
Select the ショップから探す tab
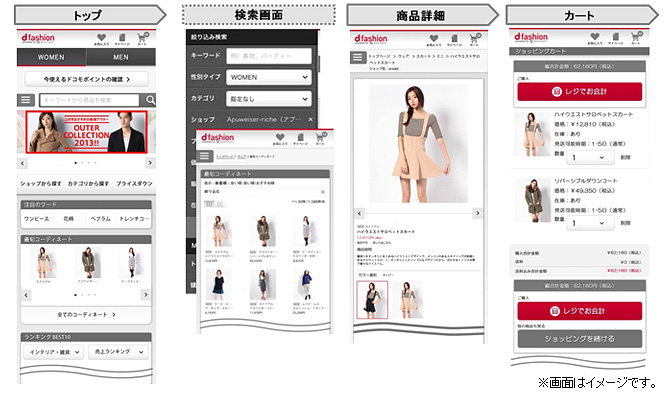click(41, 183)
